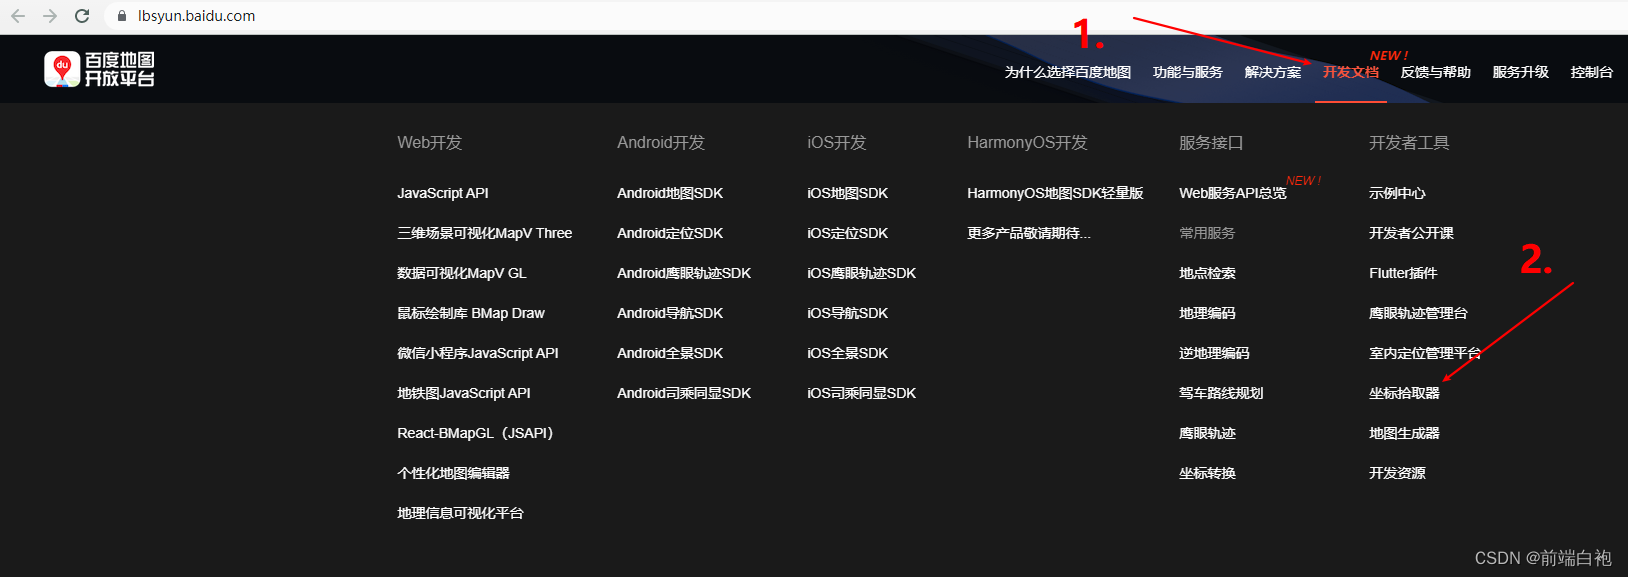The height and width of the screenshot is (577, 1628).
Task: Click the padlock site info icon
Action: (122, 16)
